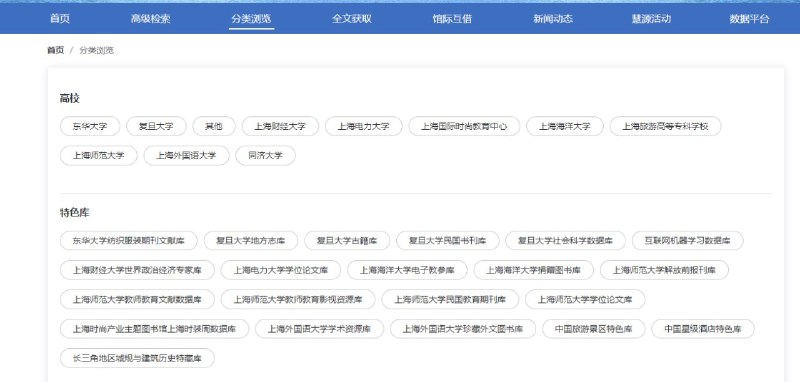The width and height of the screenshot is (800, 382).
Task: Open 复旦大学地方志库 collection
Action: 251,241
